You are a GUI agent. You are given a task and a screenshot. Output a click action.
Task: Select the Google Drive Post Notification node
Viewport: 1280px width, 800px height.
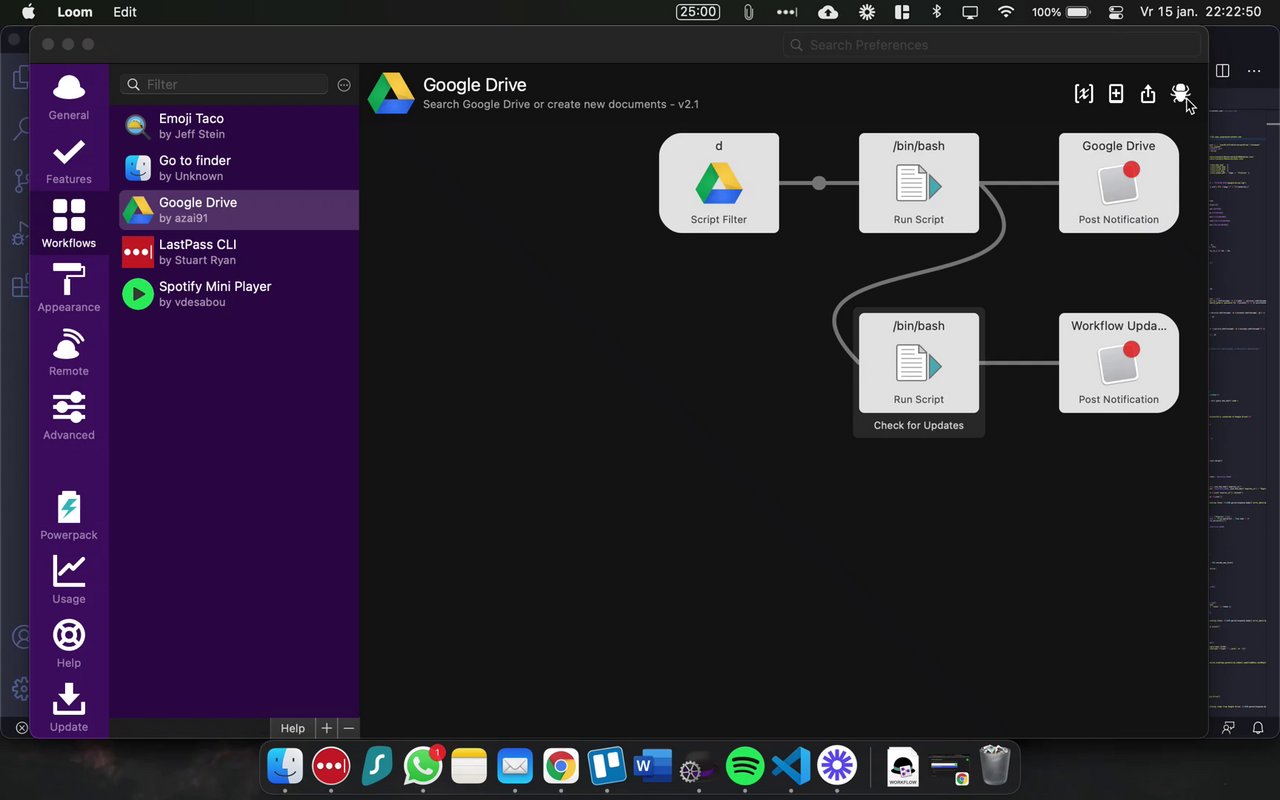(x=1119, y=183)
